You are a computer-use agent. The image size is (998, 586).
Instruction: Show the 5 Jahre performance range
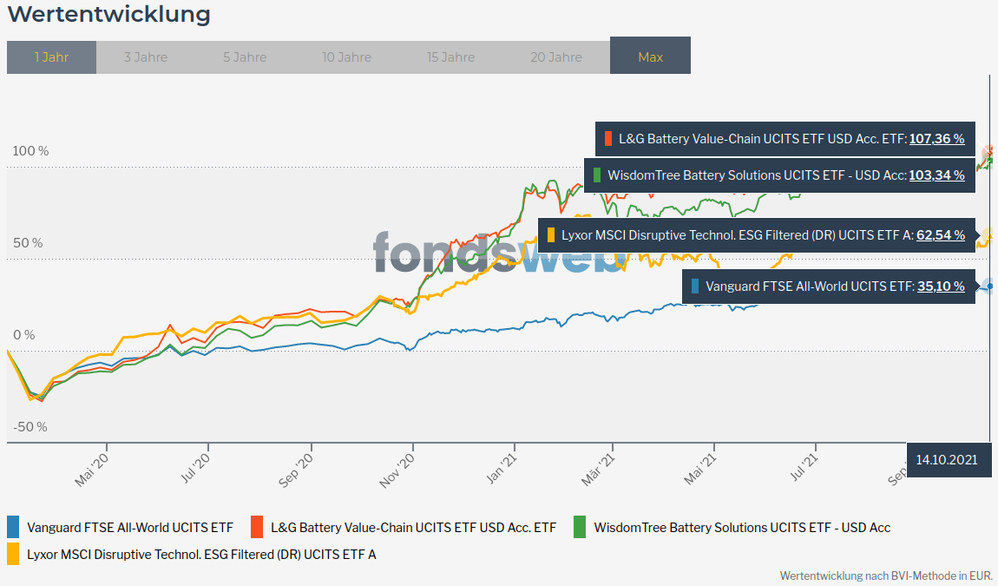click(x=245, y=57)
